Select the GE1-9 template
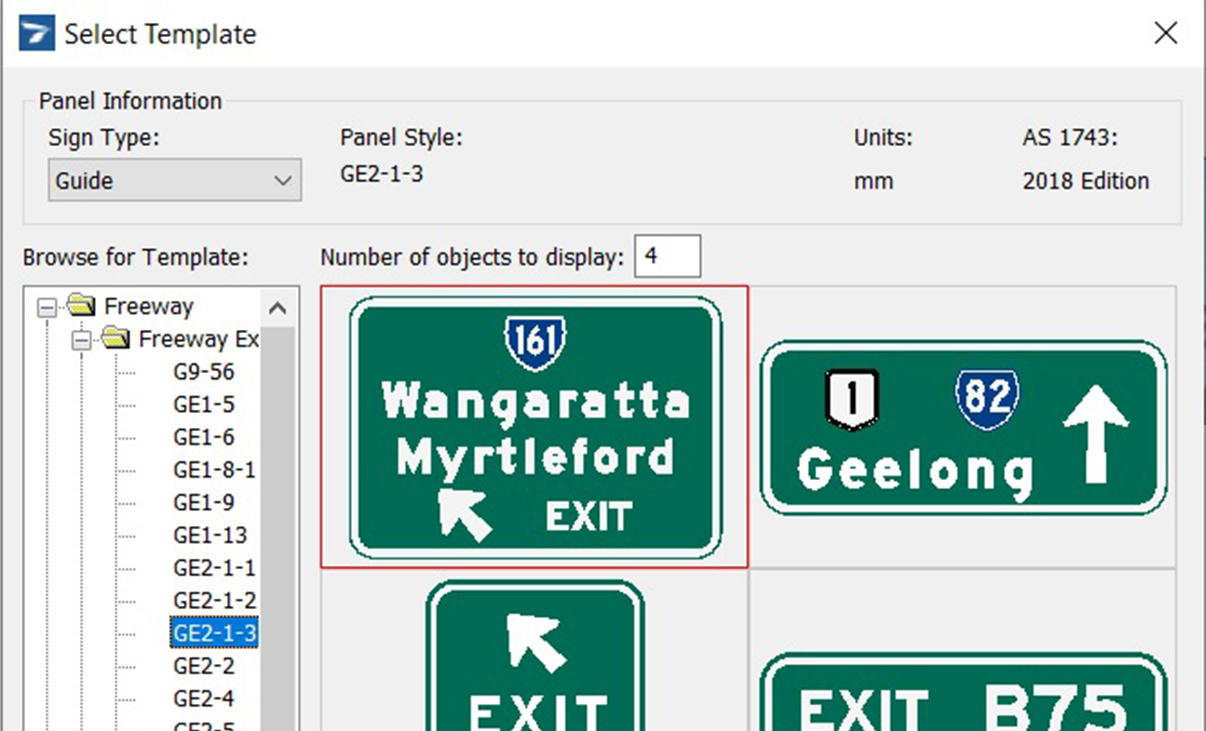 click(204, 502)
